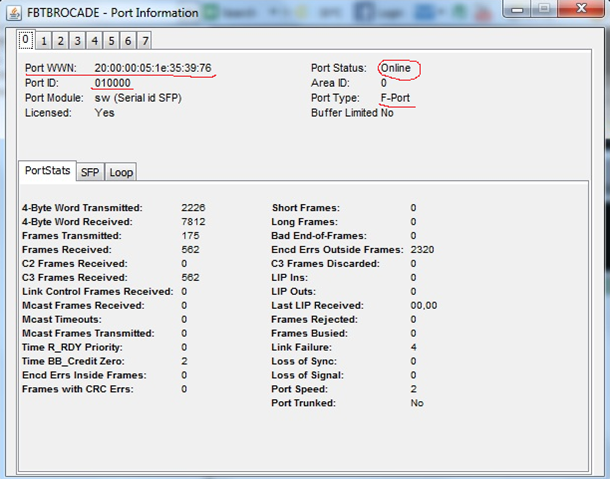This screenshot has height=479, width=610.
Task: Close the Port Information window
Action: 581,9
